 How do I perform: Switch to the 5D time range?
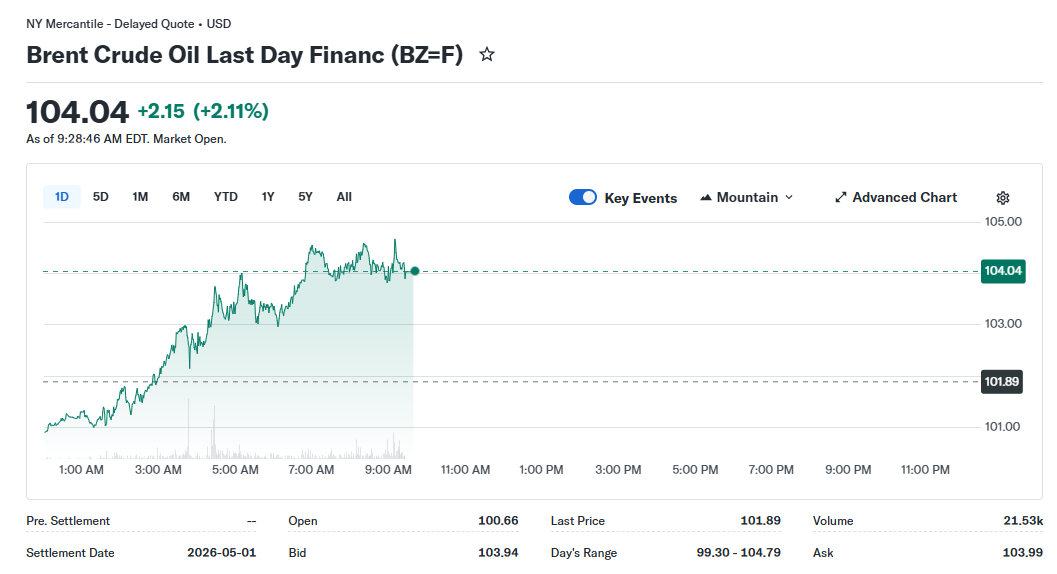coord(101,197)
